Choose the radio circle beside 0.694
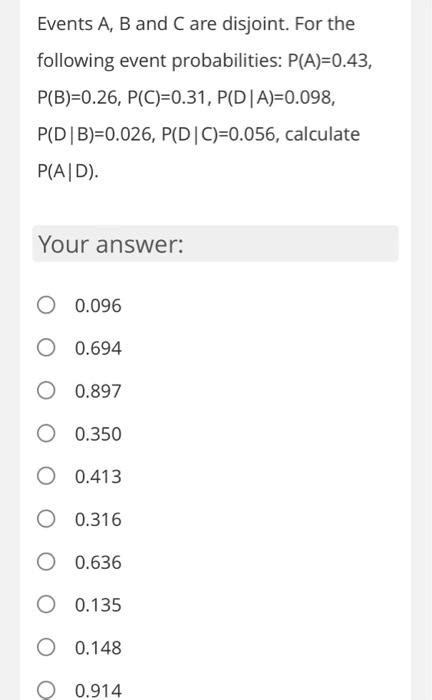432x700 pixels. 46,348
